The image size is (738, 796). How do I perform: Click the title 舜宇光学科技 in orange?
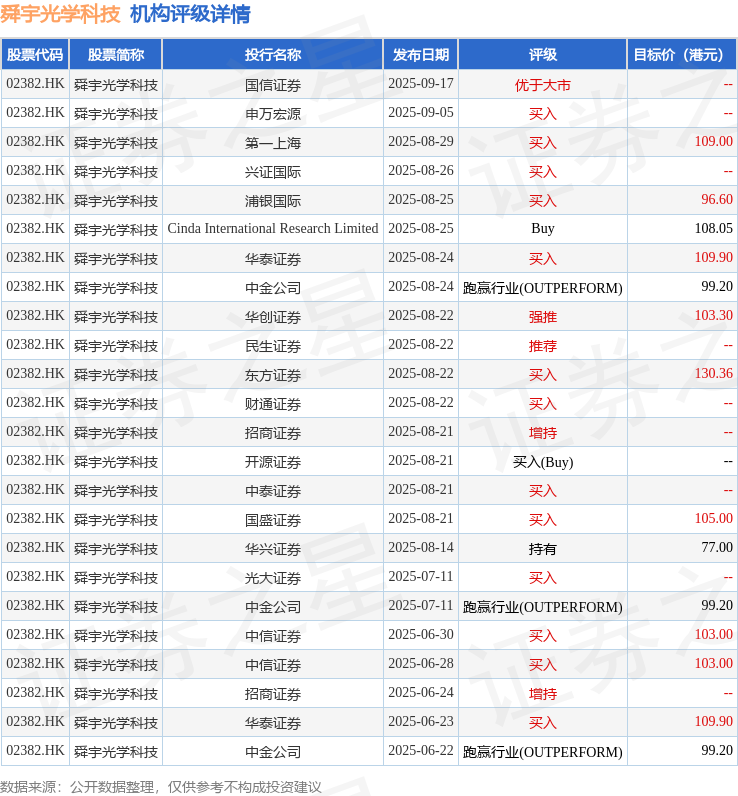click(x=60, y=14)
